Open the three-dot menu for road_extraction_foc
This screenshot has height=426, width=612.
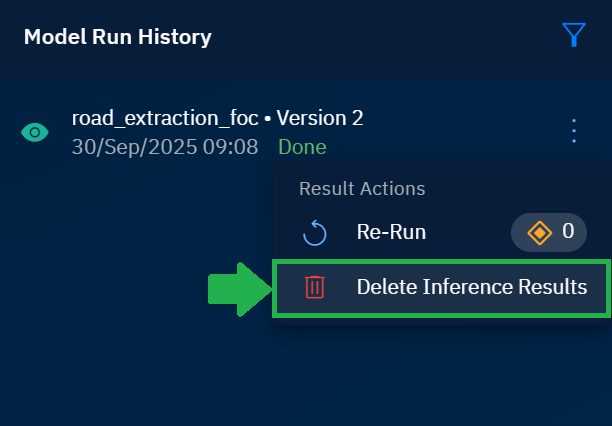click(x=573, y=131)
